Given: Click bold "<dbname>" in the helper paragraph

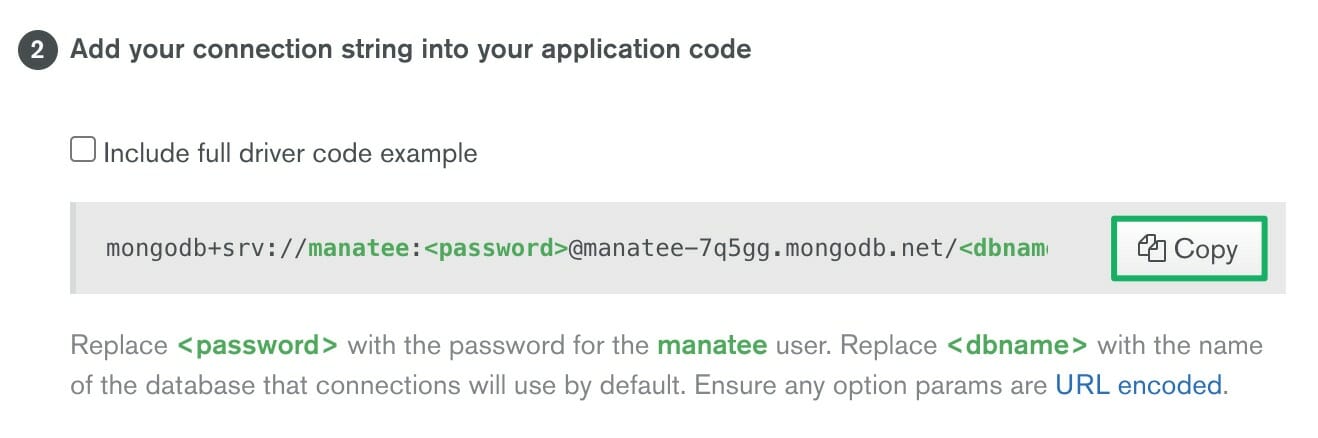Looking at the screenshot, I should [1016, 346].
